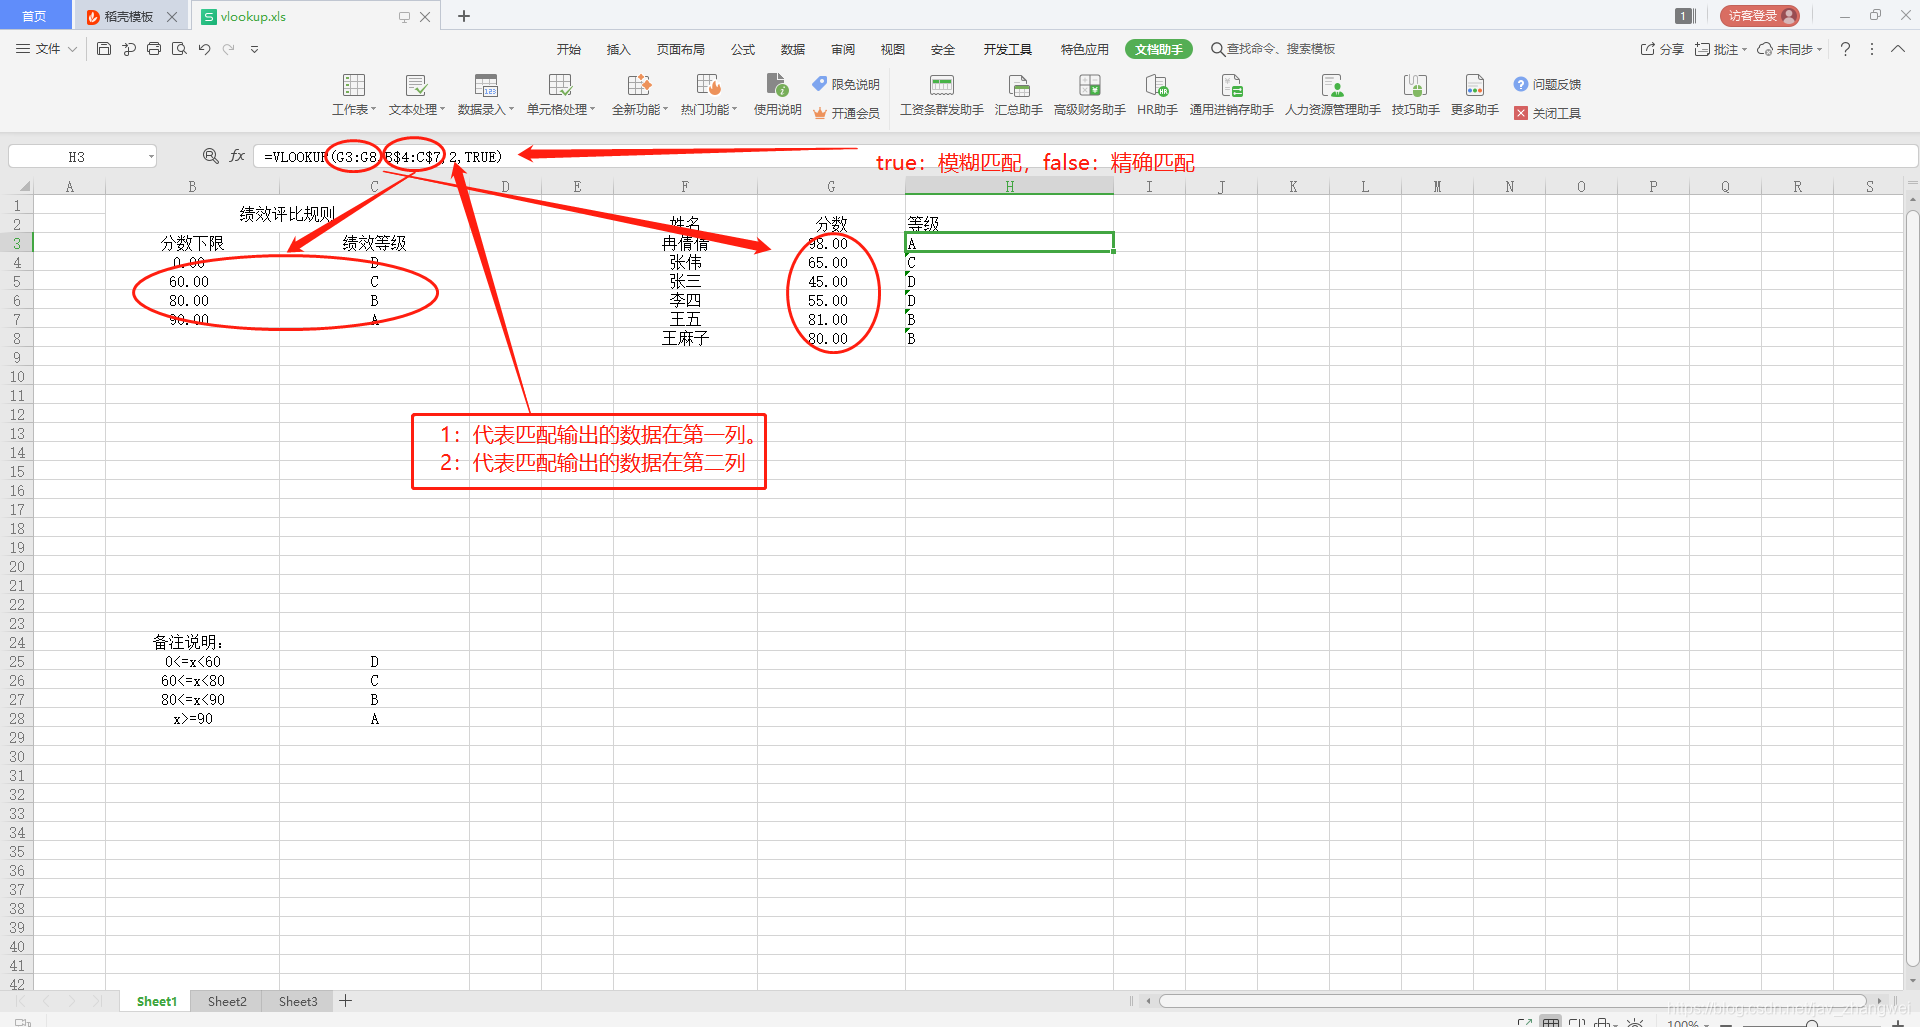Screen dimensions: 1920x1027
Task: Switch to the 视图 View tab
Action: tap(893, 49)
